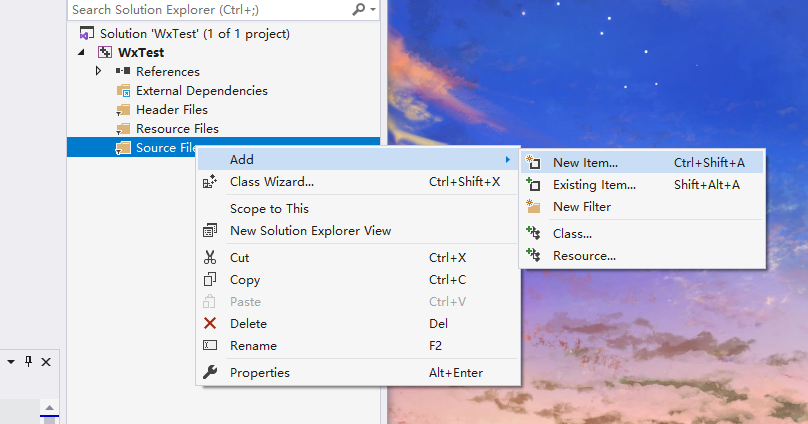Choose Scope to This
This screenshot has width=808, height=424.
pyautogui.click(x=357, y=209)
